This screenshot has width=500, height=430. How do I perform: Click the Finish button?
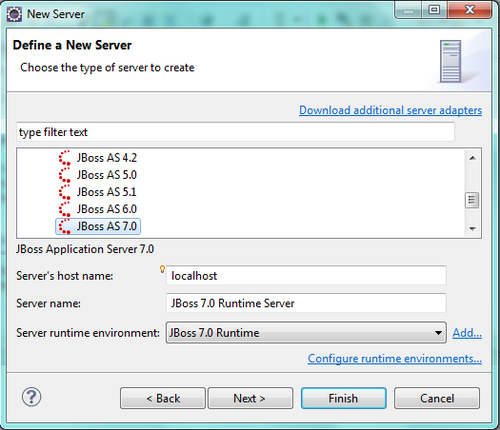344,398
